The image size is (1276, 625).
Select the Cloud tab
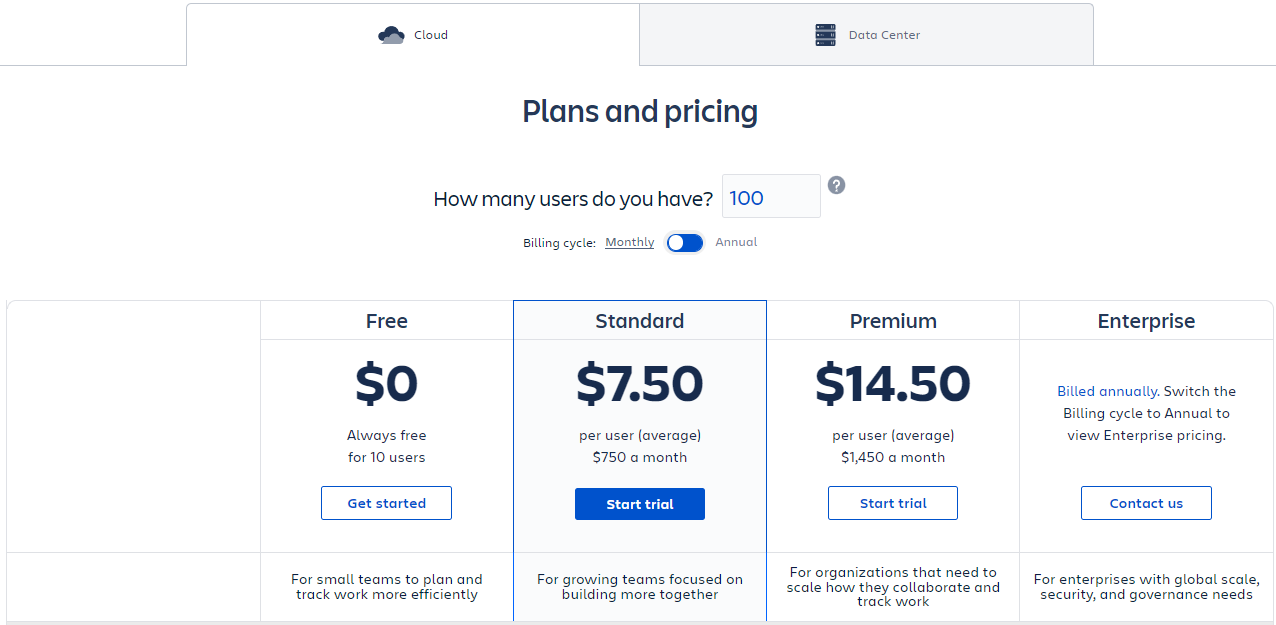pyautogui.click(x=412, y=34)
